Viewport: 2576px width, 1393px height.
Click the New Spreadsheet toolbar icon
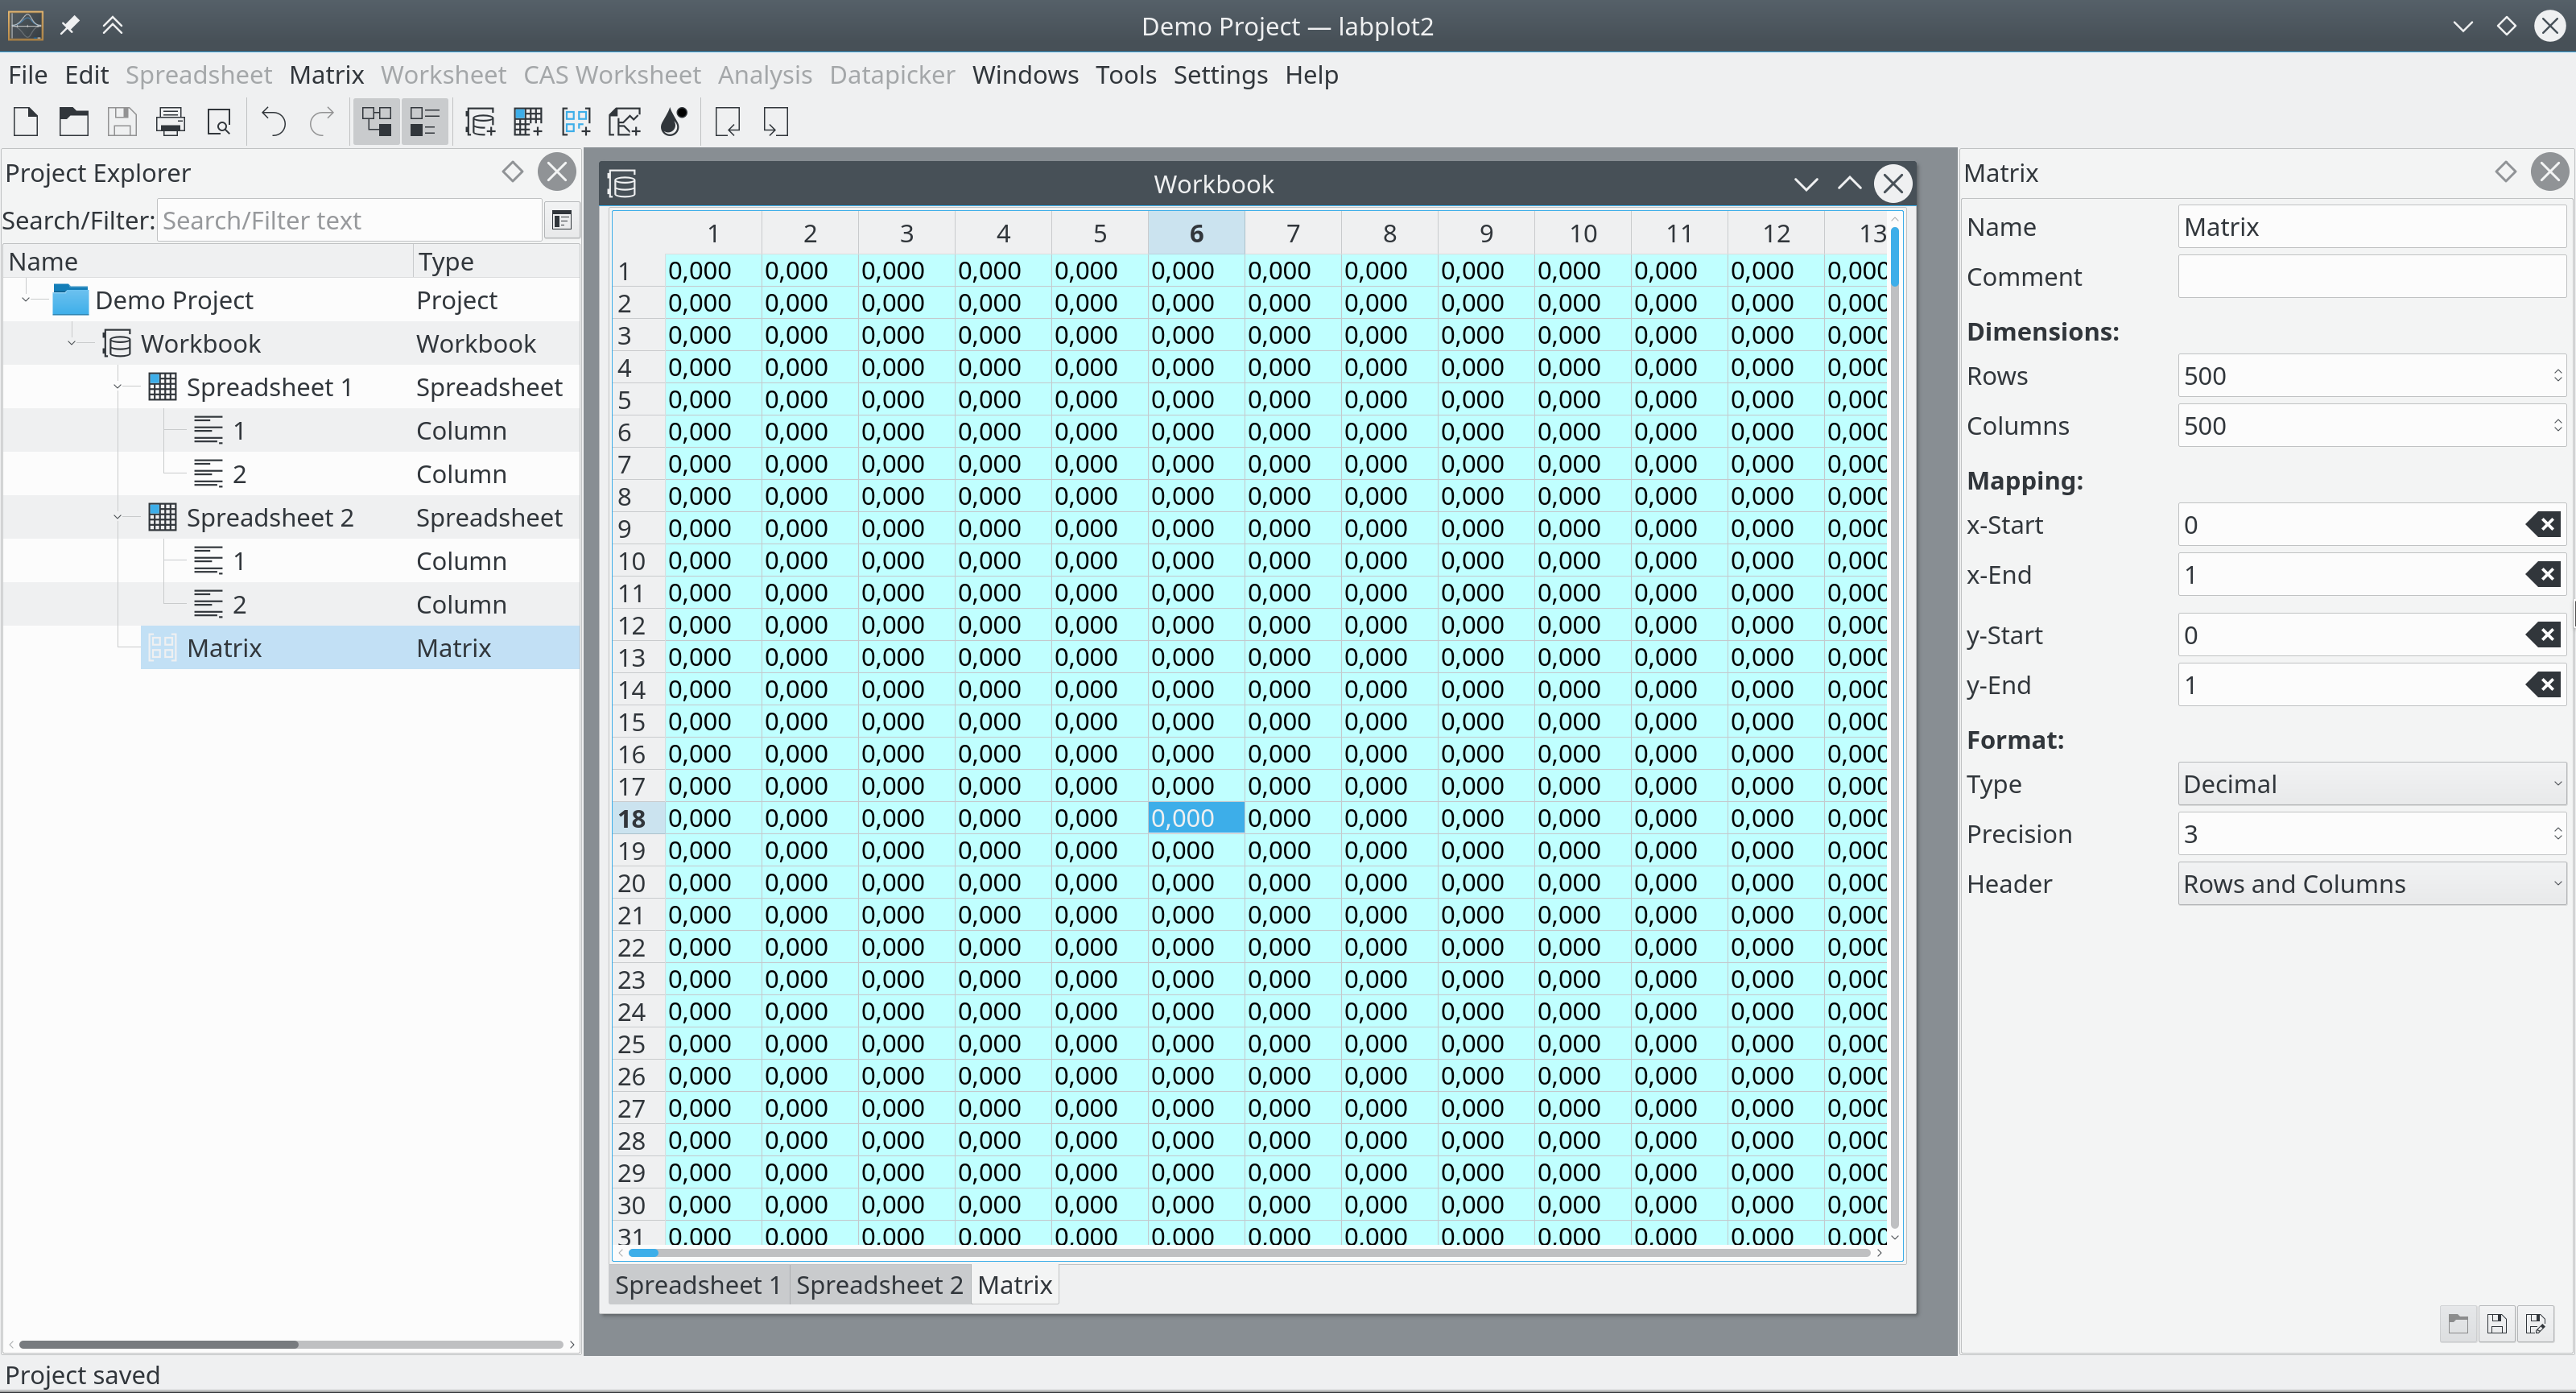528,122
